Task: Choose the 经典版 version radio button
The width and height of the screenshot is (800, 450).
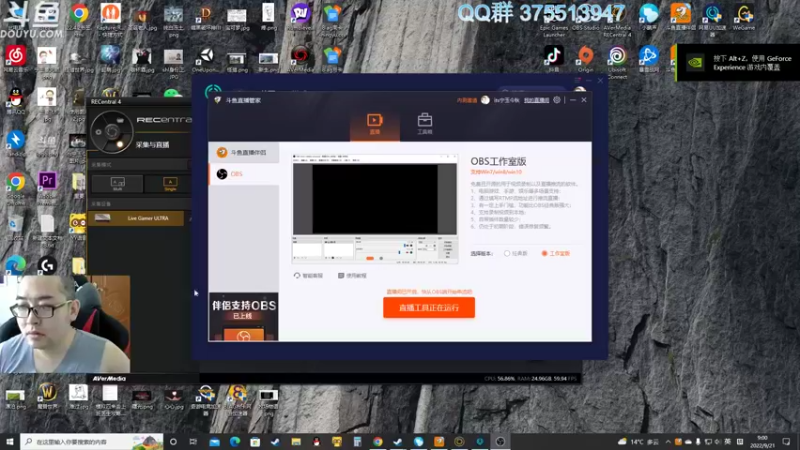Action: pos(515,254)
